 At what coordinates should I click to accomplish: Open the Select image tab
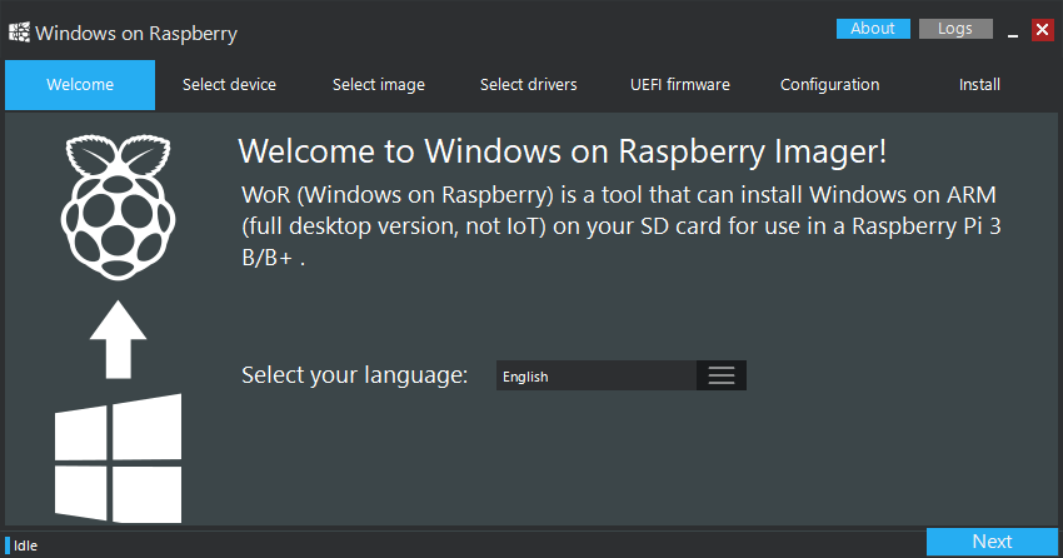(x=379, y=85)
